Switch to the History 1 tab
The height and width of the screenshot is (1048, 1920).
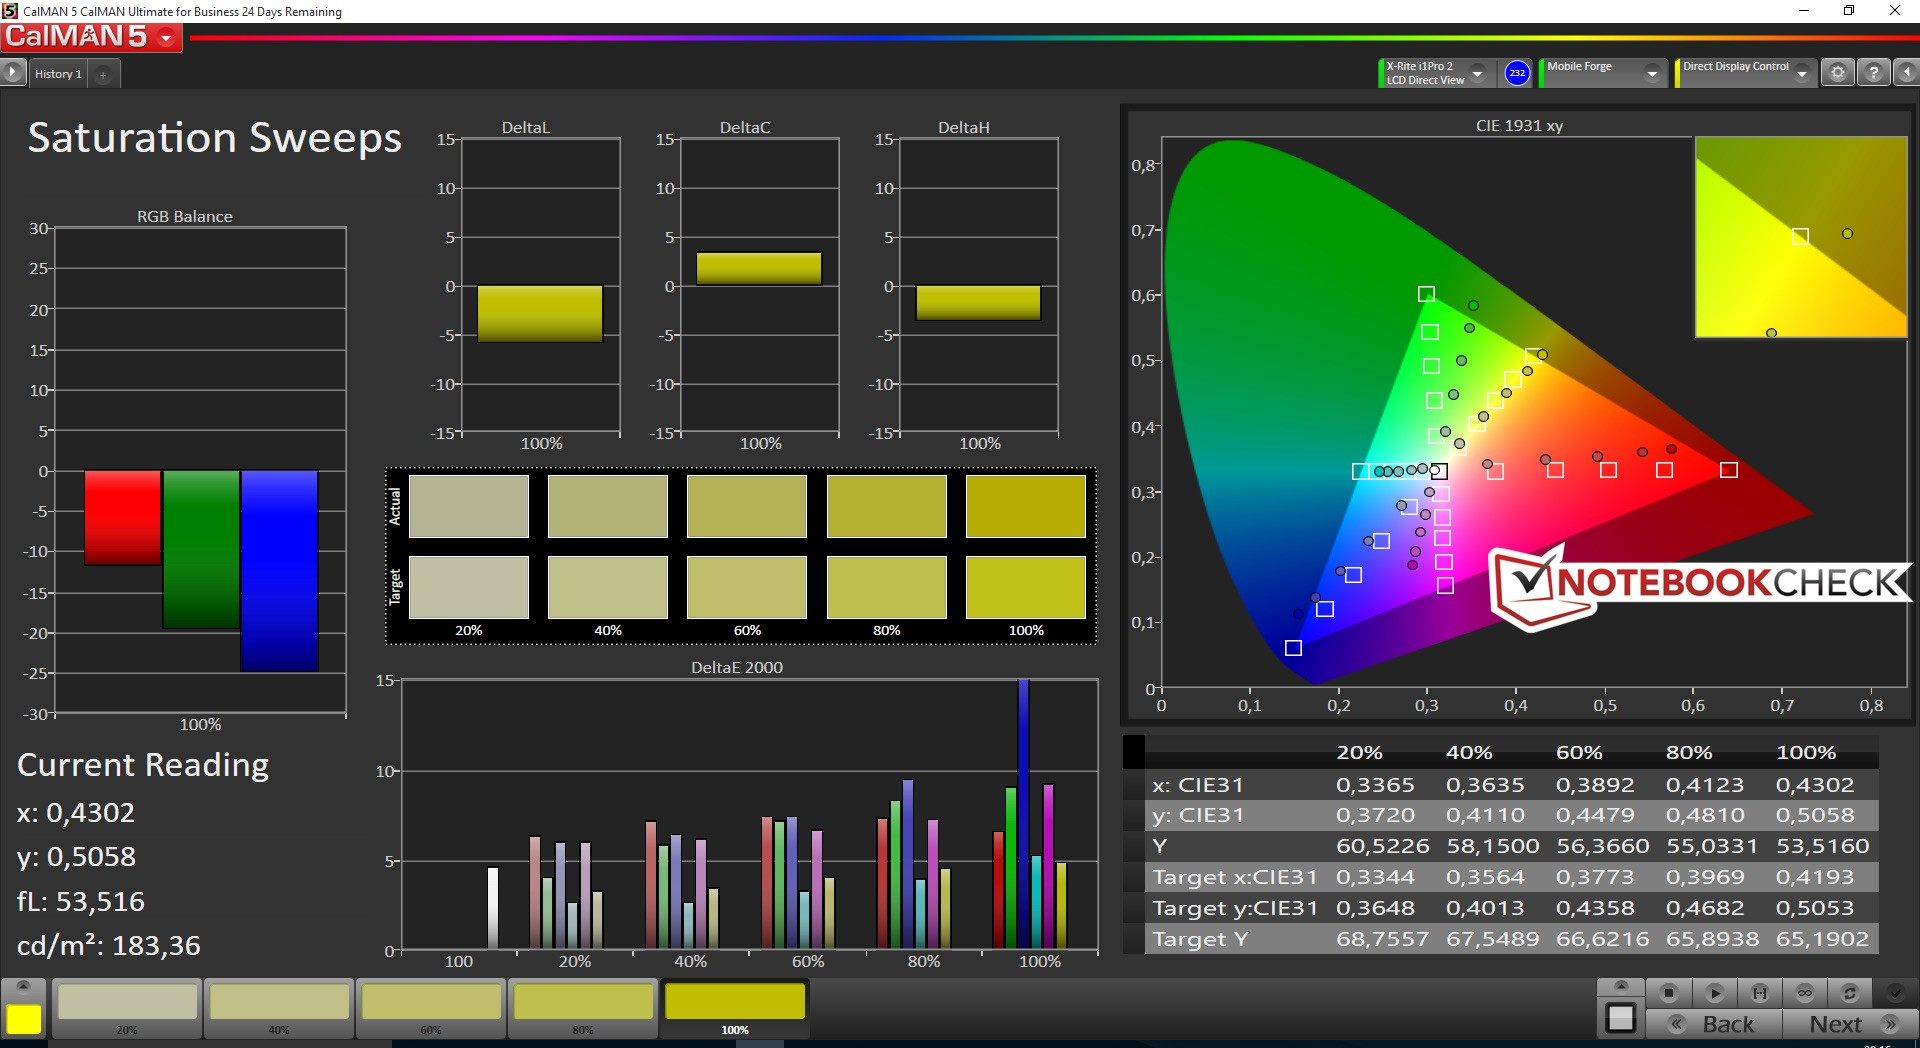[58, 74]
